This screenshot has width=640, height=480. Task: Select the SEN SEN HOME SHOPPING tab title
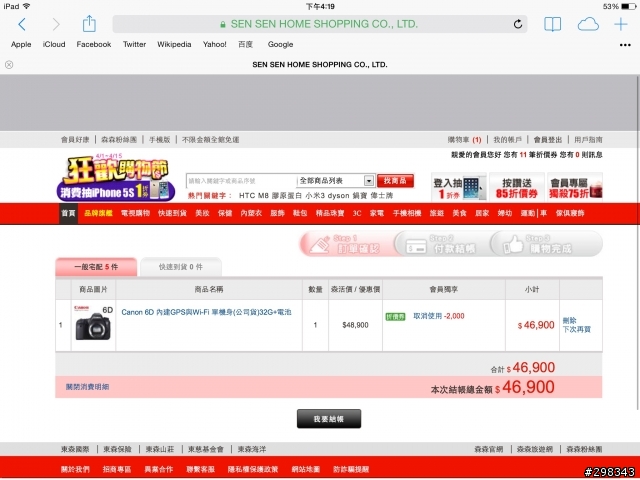(x=320, y=64)
